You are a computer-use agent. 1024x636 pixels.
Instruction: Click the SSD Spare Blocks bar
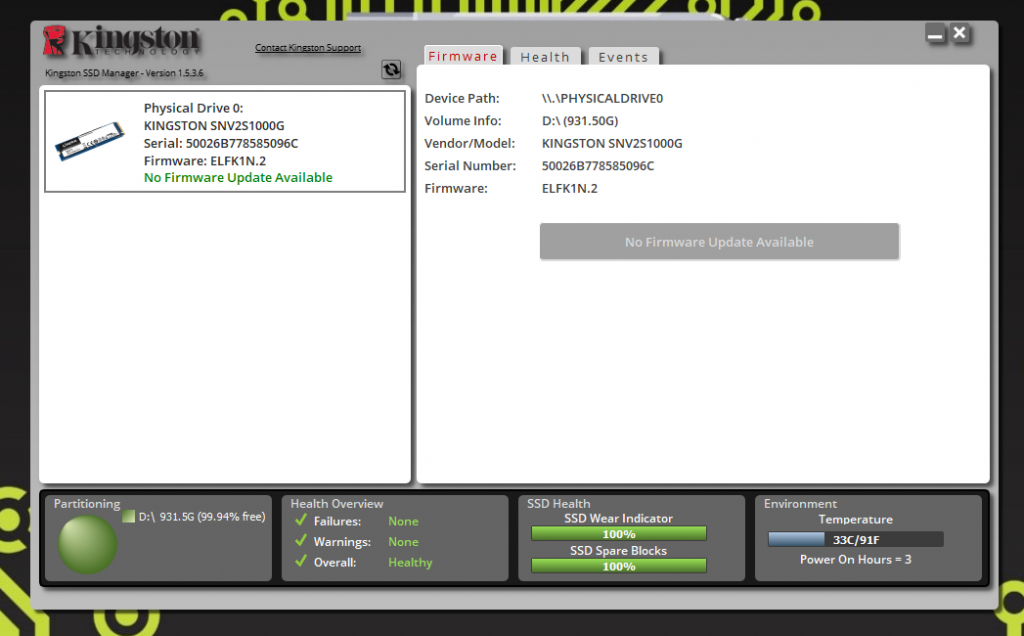point(618,565)
